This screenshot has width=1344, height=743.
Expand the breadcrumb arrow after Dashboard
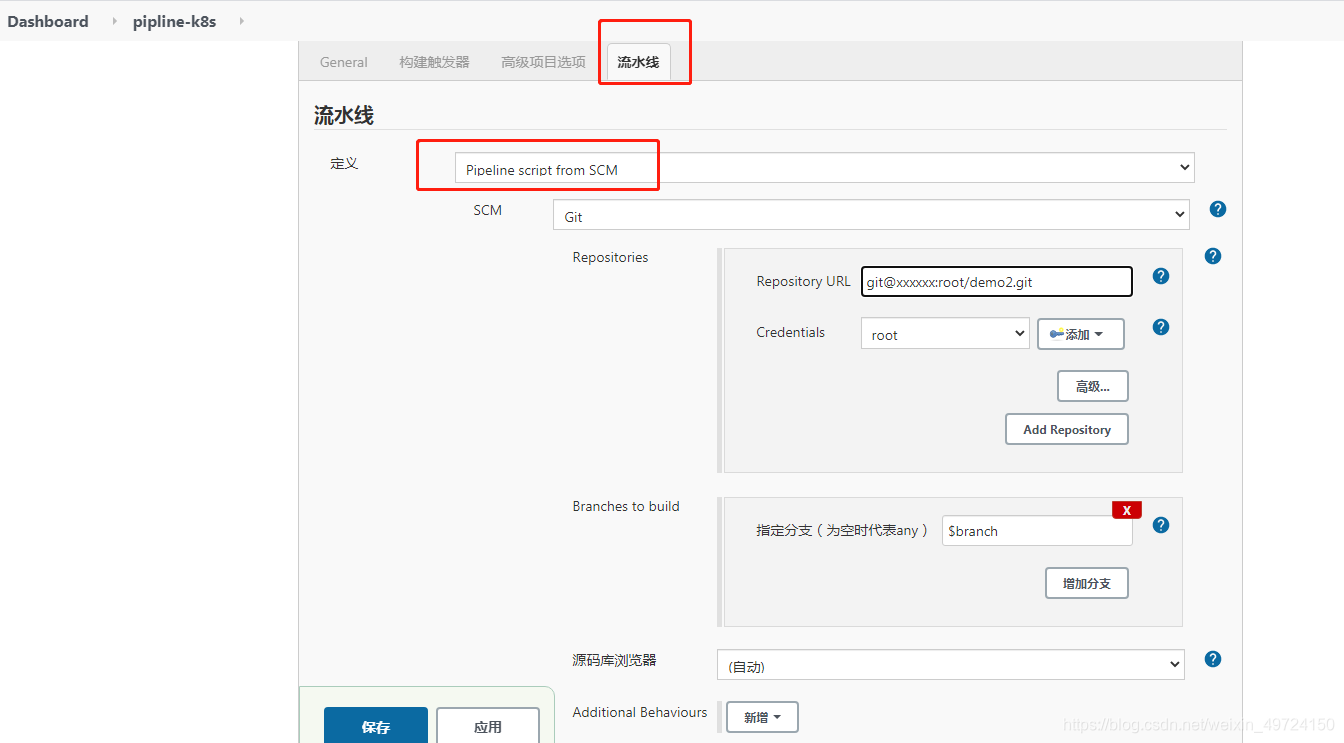point(114,21)
